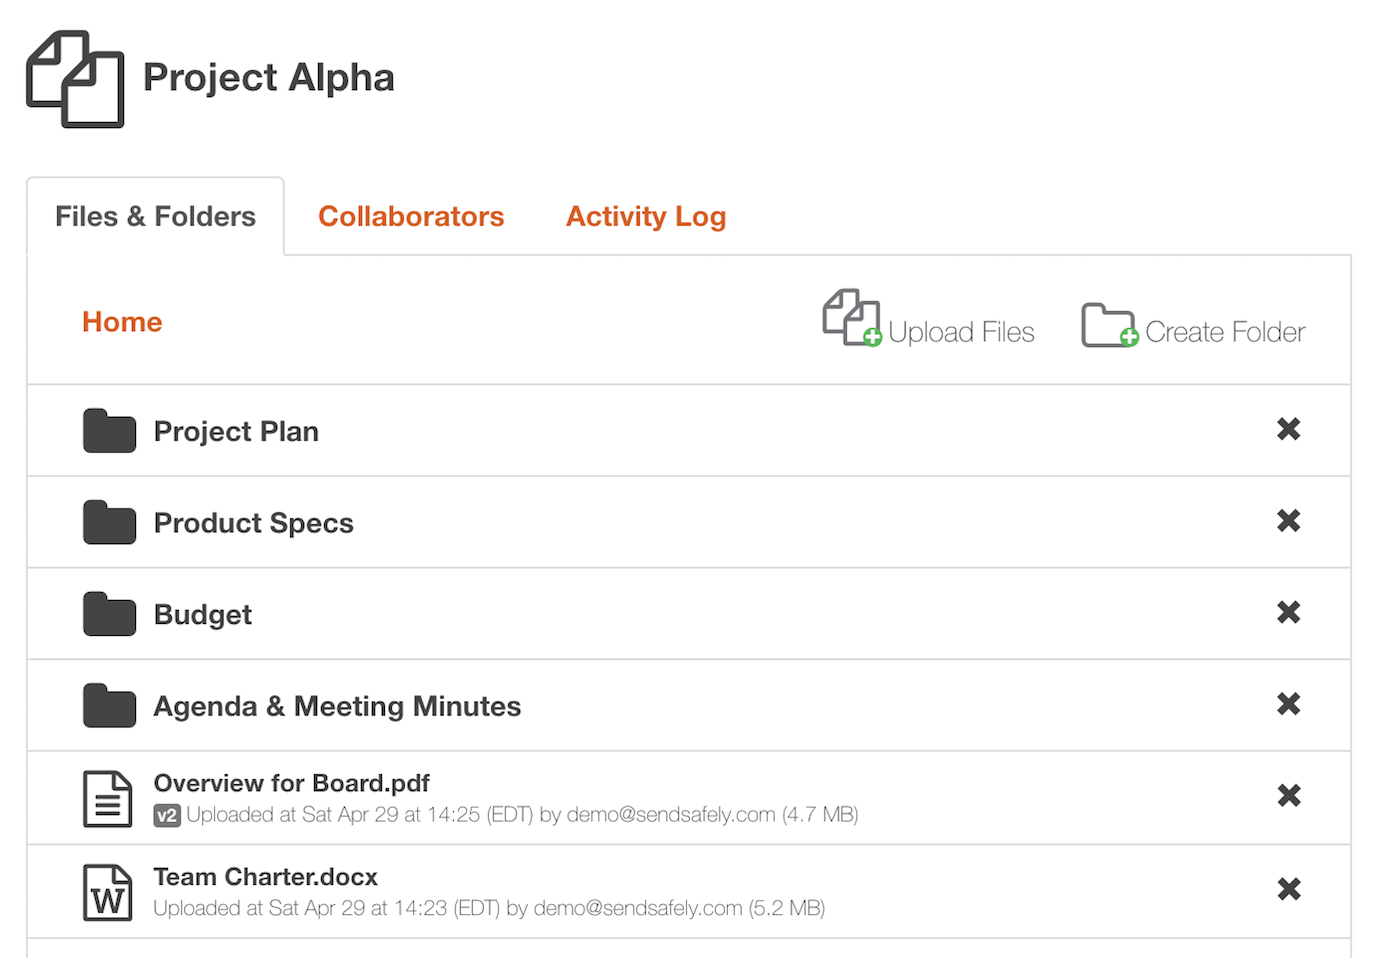Remove Agenda & Meeting Minutes folder
The height and width of the screenshot is (958, 1376).
point(1288,704)
